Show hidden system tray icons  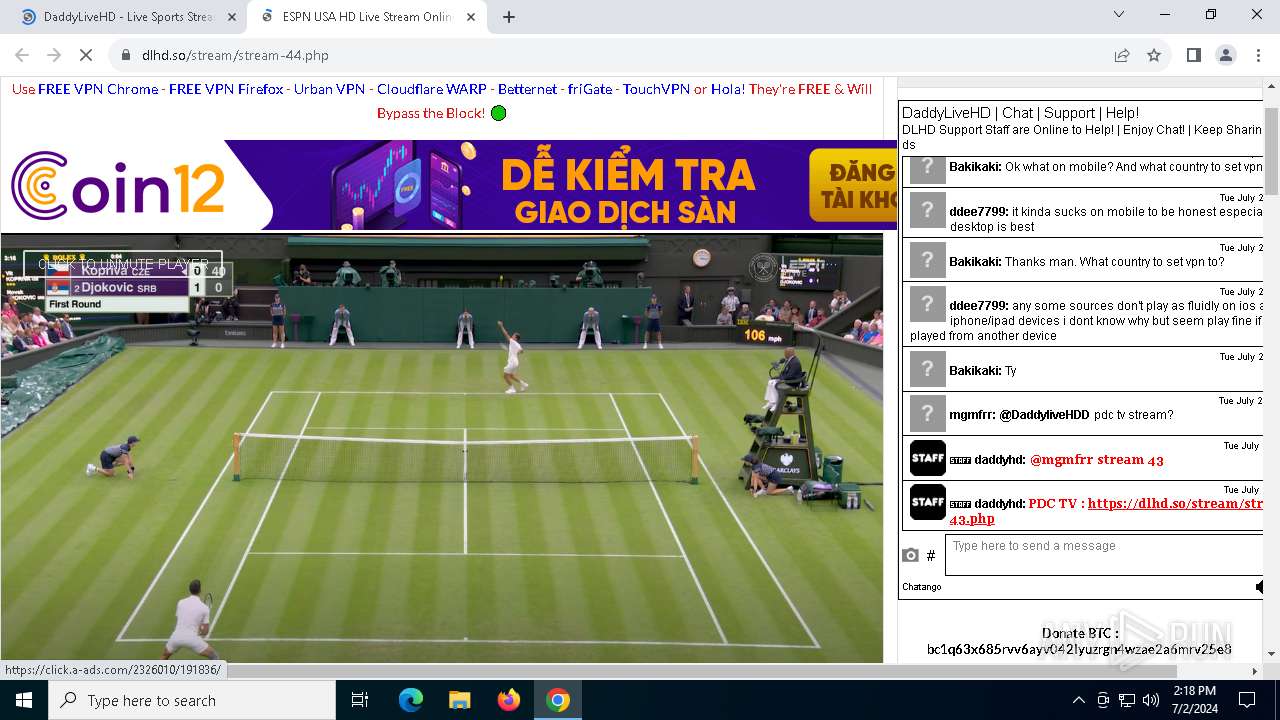pyautogui.click(x=1078, y=700)
